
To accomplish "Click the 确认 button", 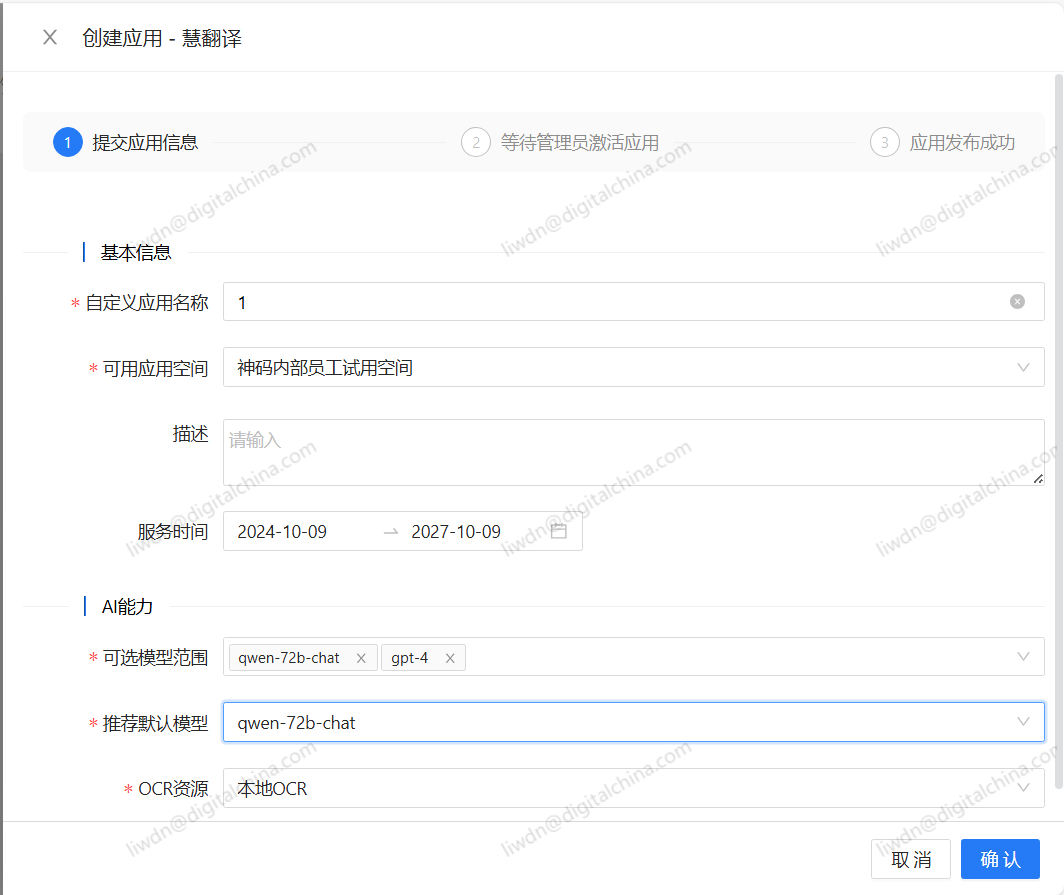I will (x=1000, y=859).
